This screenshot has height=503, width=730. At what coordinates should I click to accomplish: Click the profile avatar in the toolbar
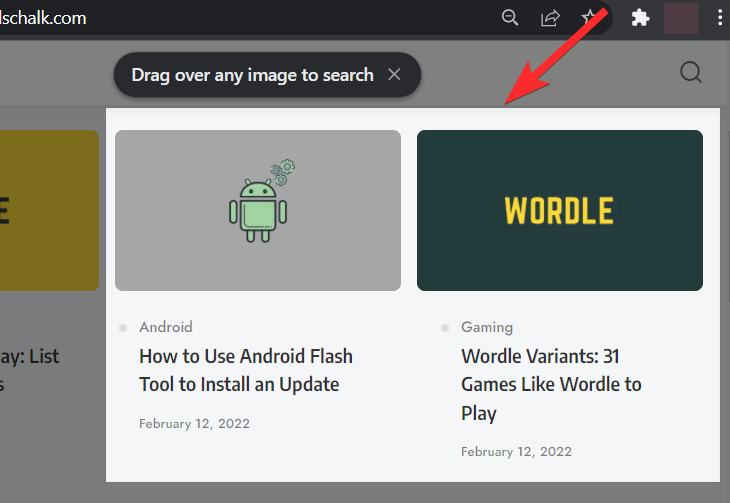click(x=680, y=18)
